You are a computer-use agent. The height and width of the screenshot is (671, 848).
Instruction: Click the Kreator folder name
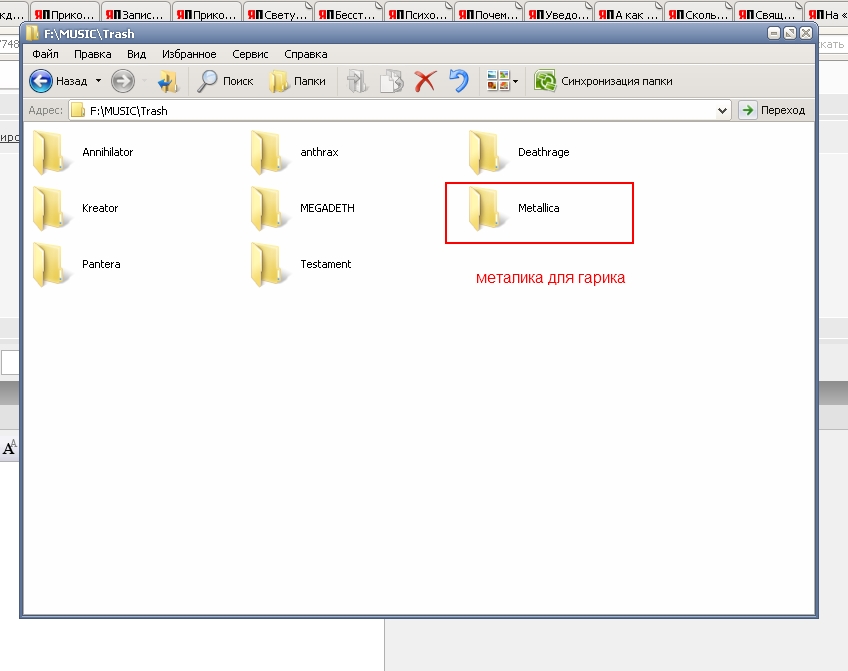pyautogui.click(x=100, y=208)
